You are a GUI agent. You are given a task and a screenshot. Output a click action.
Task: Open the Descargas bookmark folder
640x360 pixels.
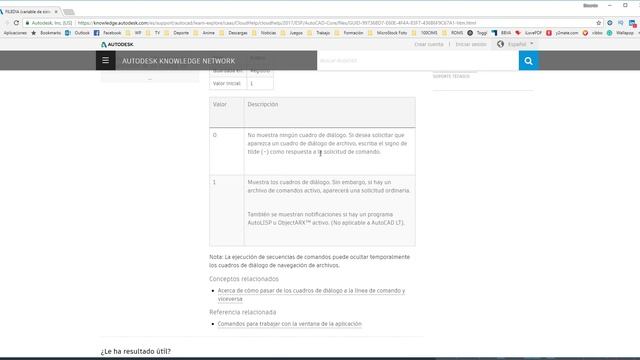[x=234, y=33]
